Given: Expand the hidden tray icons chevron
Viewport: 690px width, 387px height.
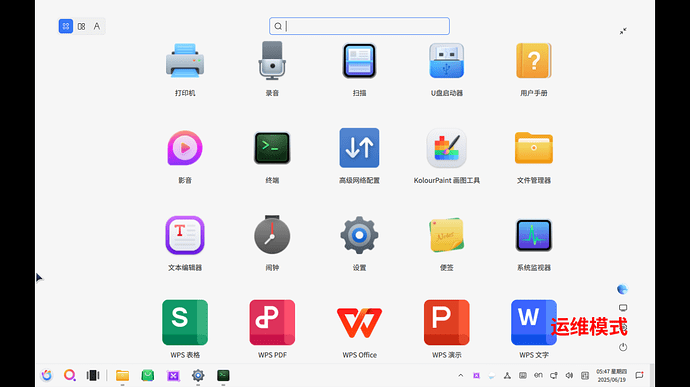Looking at the screenshot, I should (x=461, y=375).
